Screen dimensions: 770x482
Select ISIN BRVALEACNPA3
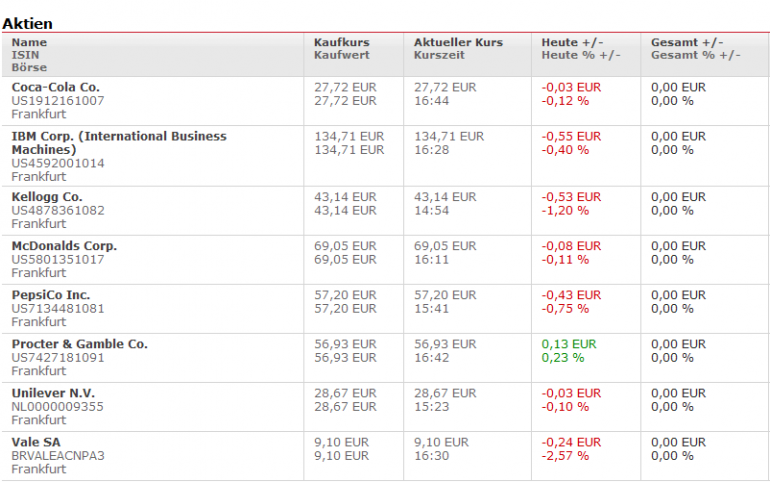[x=58, y=456]
